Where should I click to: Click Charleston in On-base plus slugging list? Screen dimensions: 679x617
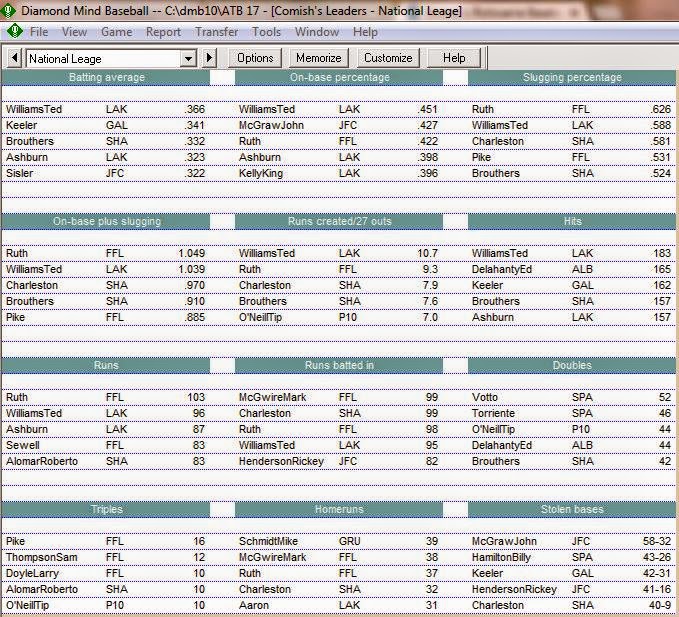coord(32,286)
